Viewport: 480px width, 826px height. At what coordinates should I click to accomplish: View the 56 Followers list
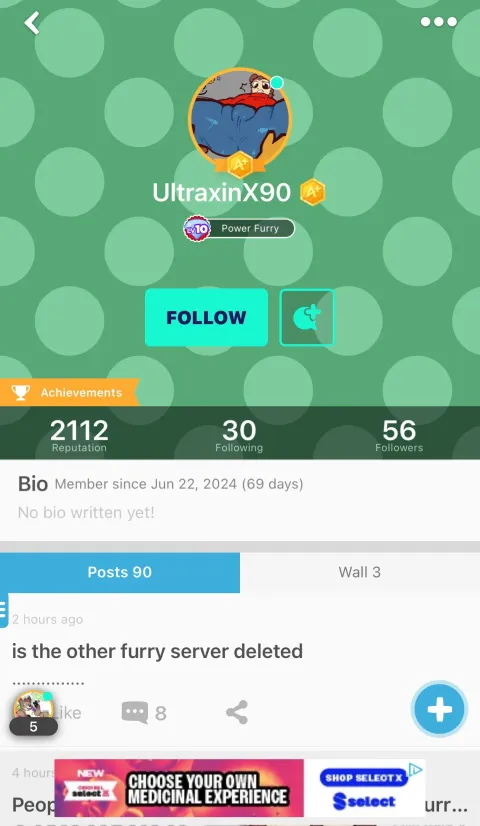click(x=399, y=435)
